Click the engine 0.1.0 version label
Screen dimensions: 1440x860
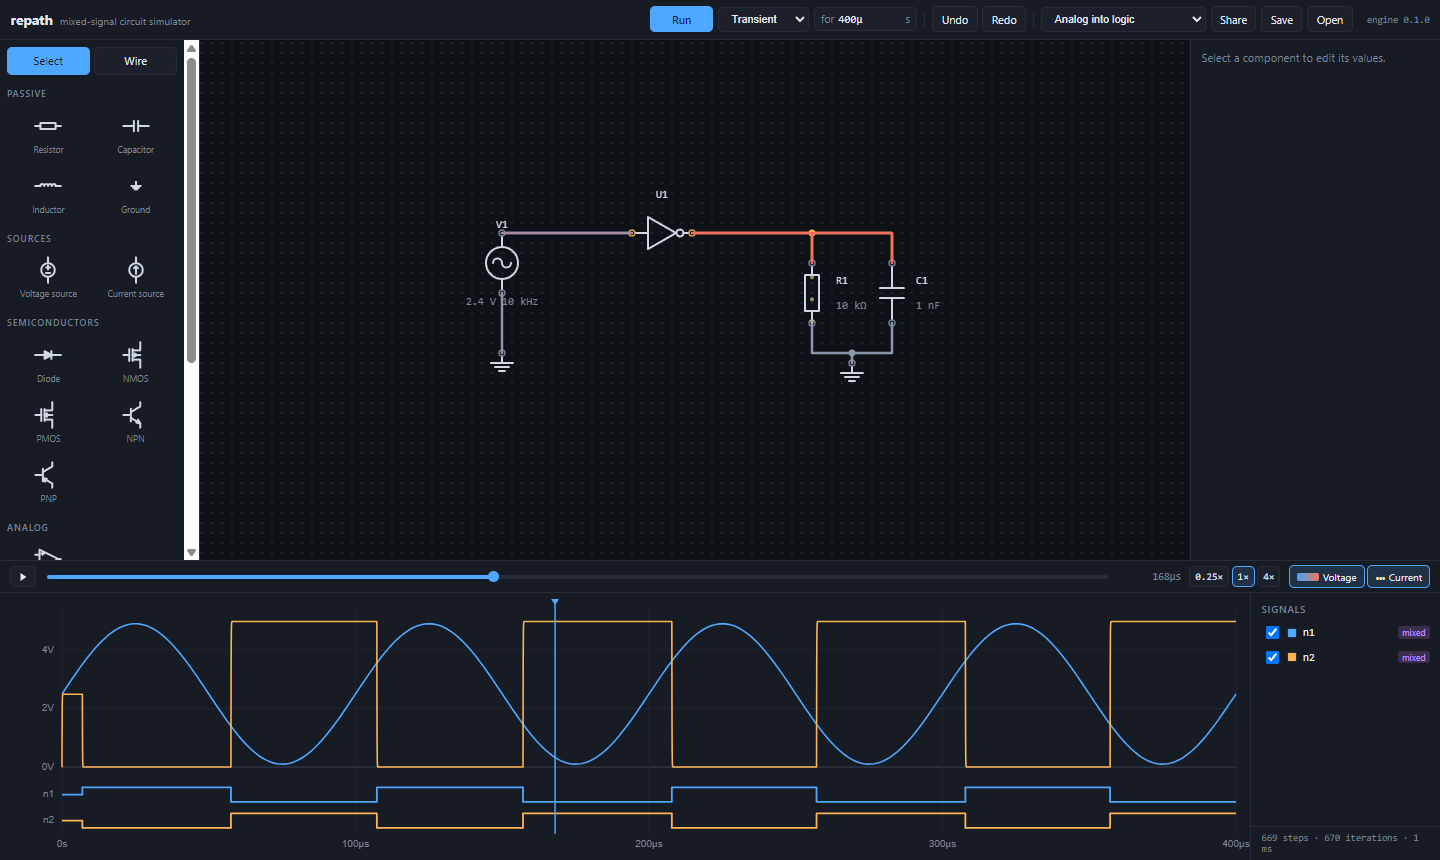[x=1398, y=20]
